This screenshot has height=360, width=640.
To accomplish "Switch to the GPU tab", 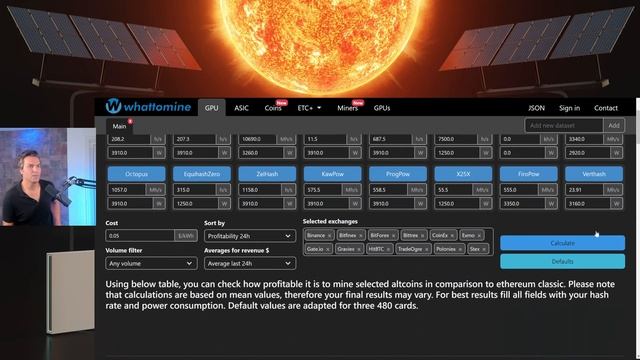I will (x=211, y=108).
